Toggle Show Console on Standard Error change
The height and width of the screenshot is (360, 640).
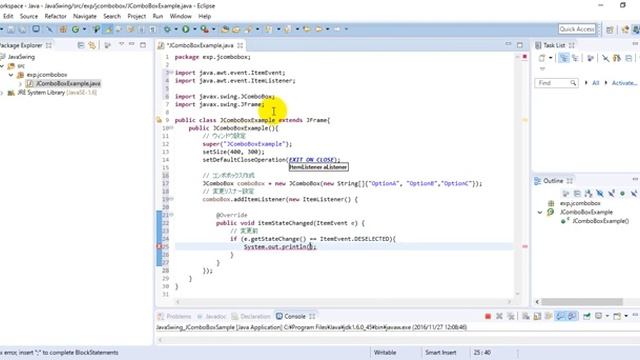coord(572,316)
